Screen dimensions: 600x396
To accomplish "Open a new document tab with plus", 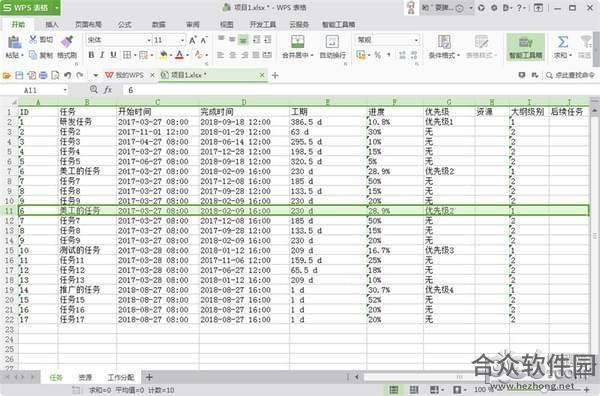I will click(x=275, y=75).
